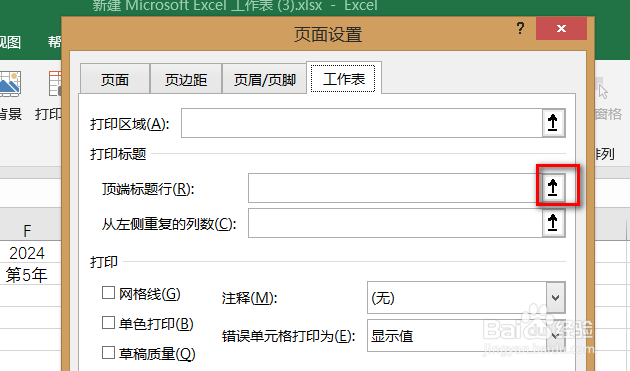Open the 错误单元格打印为 dropdown showing 显示值
This screenshot has height=371, width=630.
click(555, 336)
